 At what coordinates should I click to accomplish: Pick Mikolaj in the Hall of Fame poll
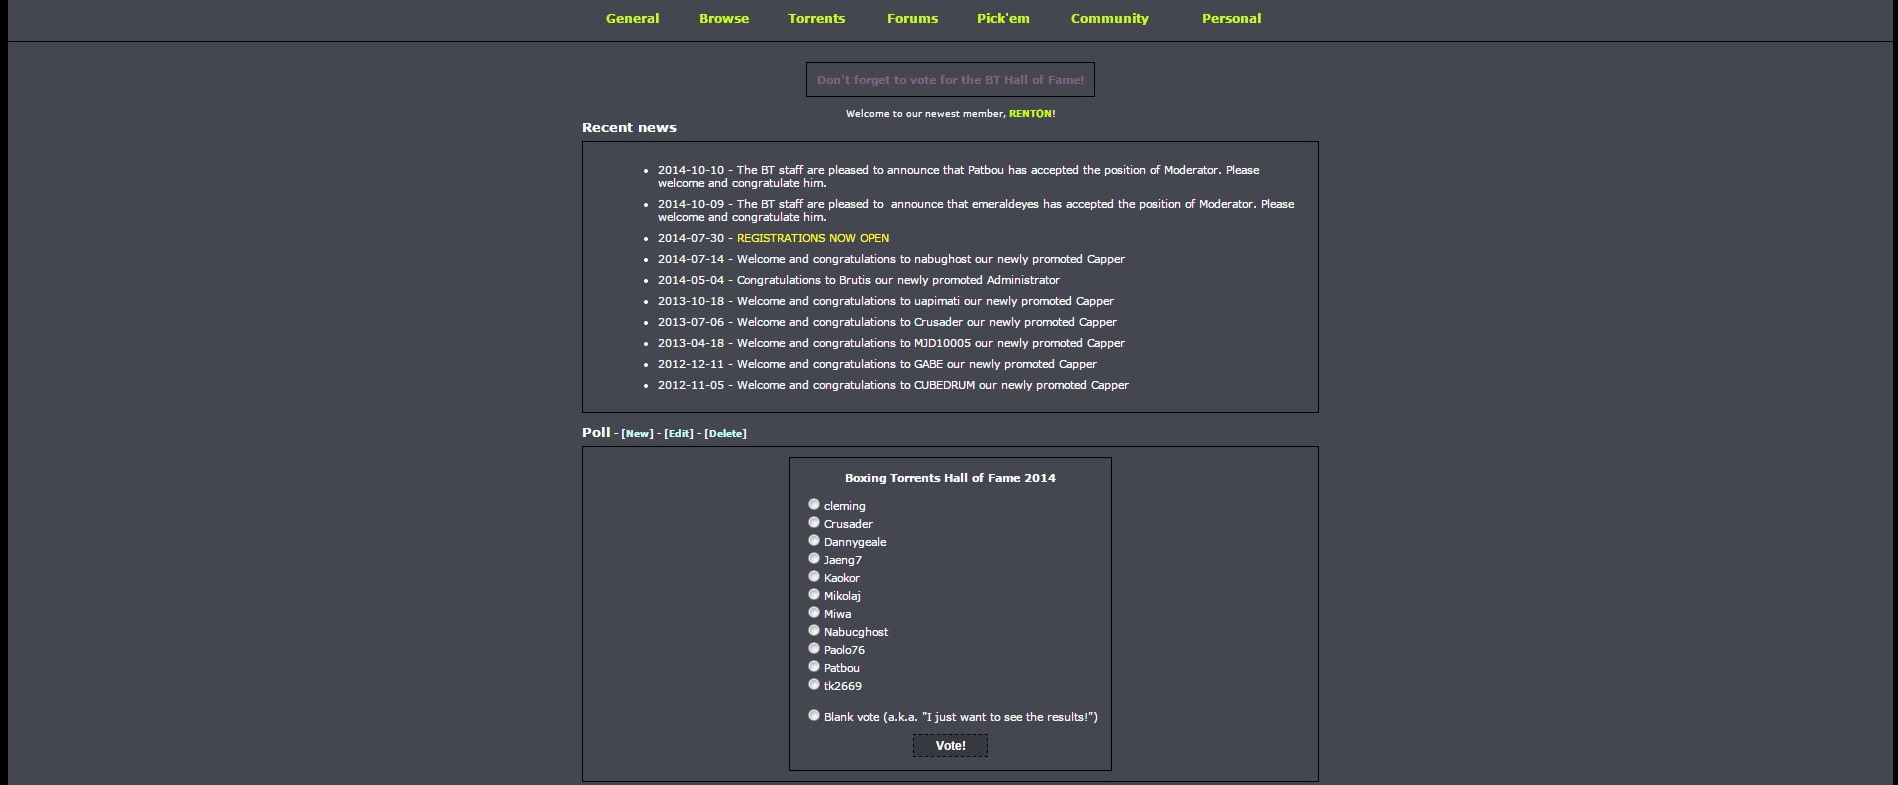[x=814, y=595]
